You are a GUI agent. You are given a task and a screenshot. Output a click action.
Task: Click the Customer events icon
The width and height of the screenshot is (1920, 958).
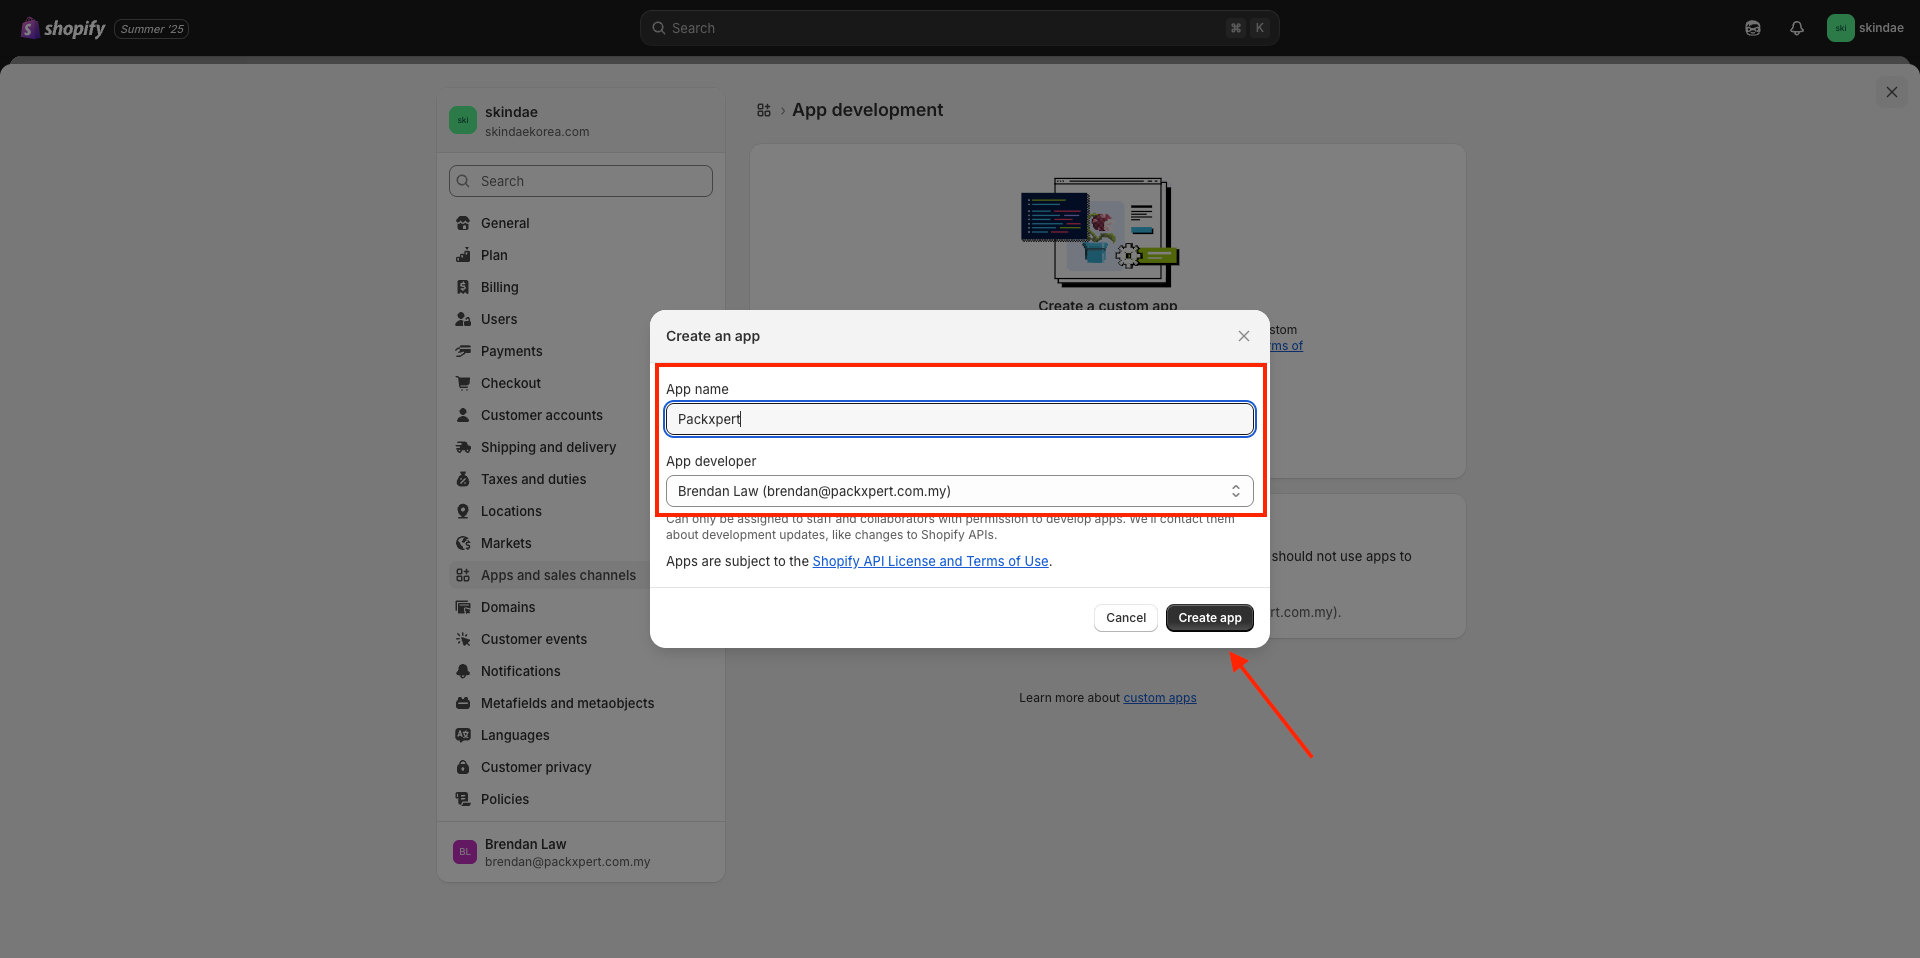463,639
